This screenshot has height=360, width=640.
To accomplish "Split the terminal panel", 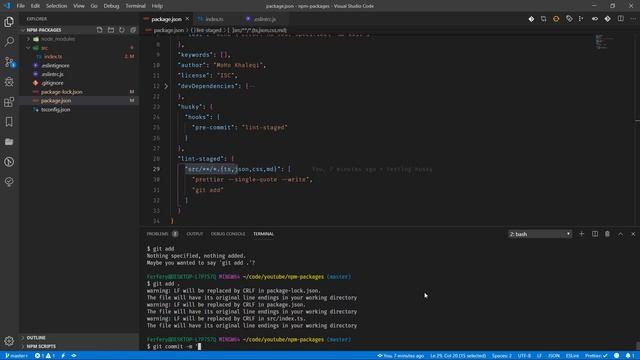I will point(595,234).
